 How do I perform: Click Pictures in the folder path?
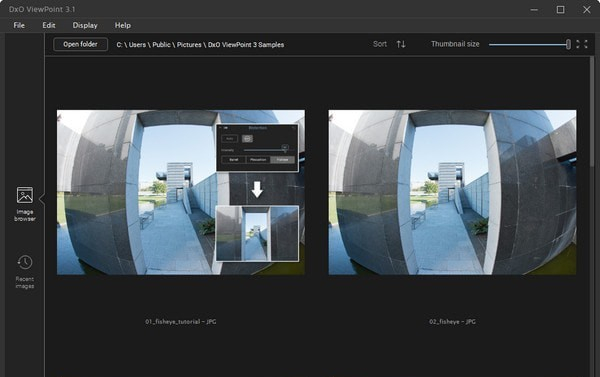(x=189, y=45)
